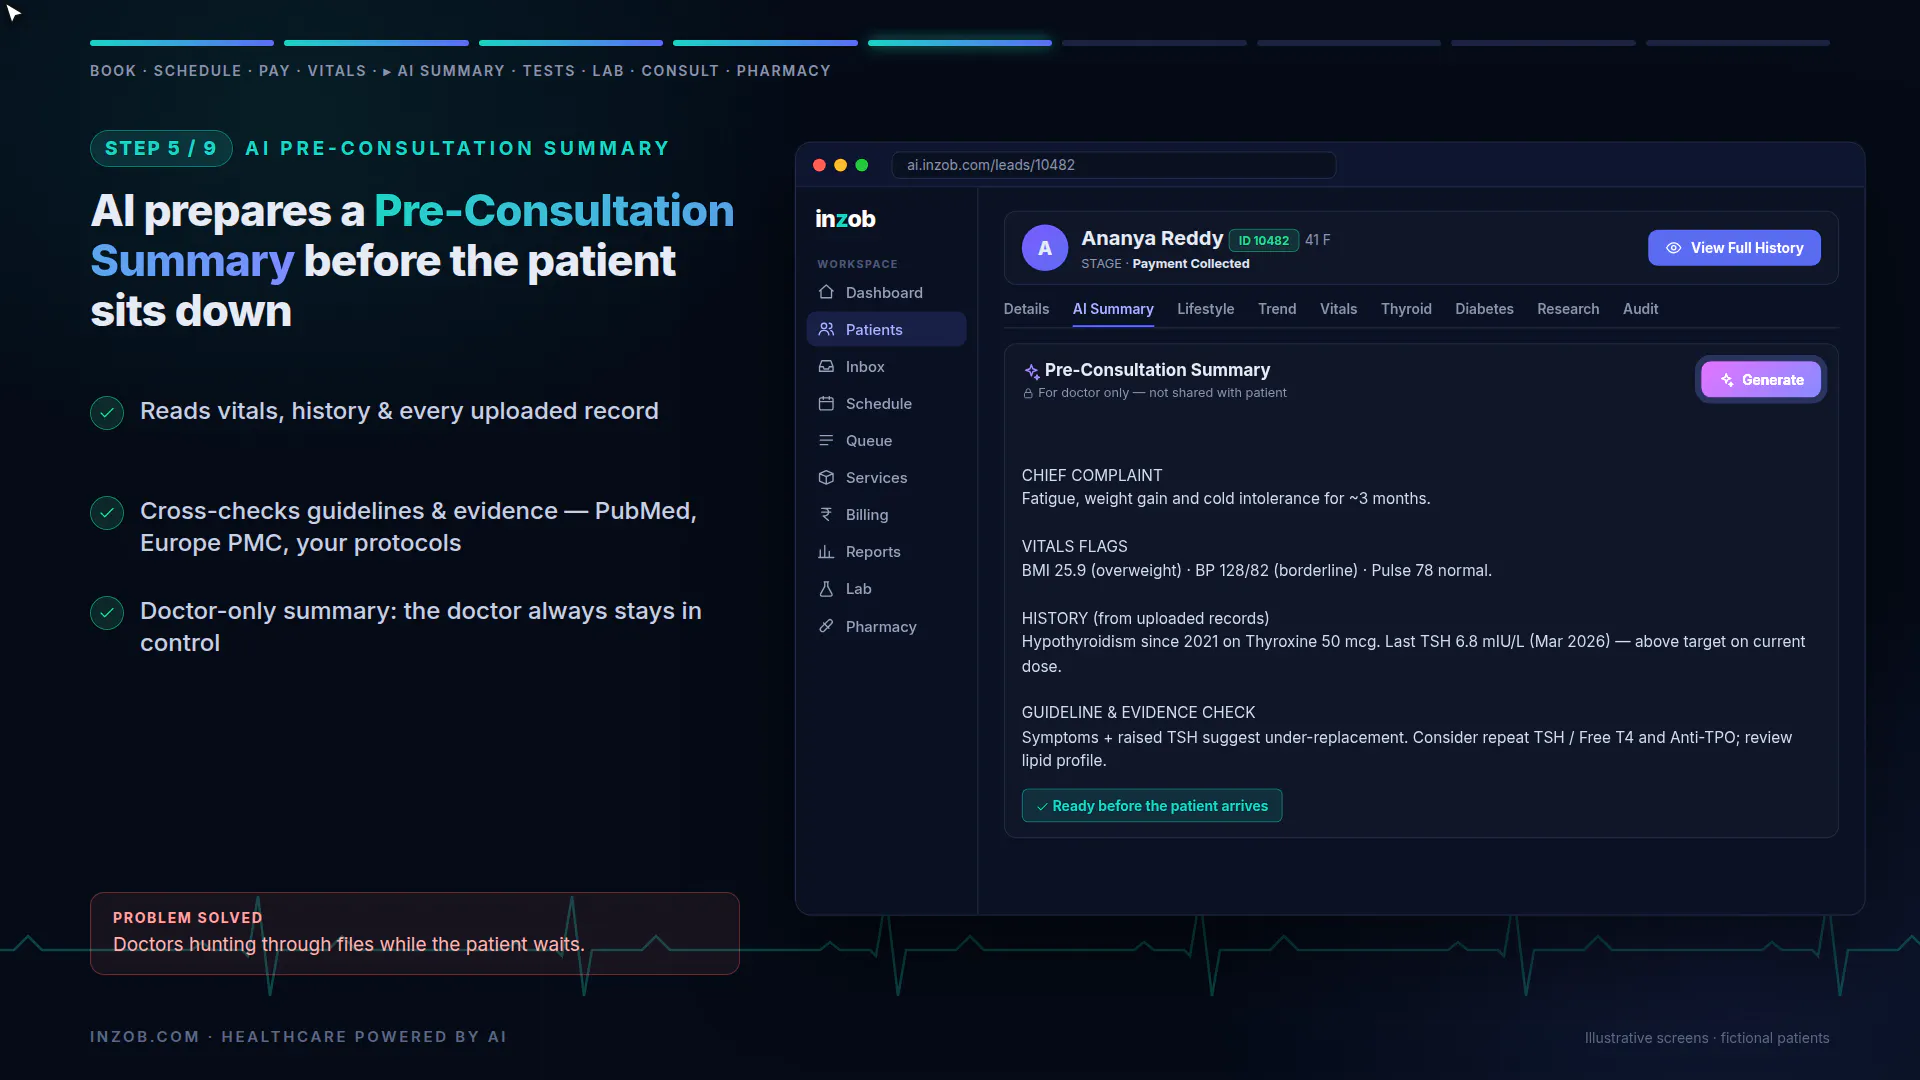Click the purple 'A' patient avatar

pyautogui.click(x=1045, y=248)
